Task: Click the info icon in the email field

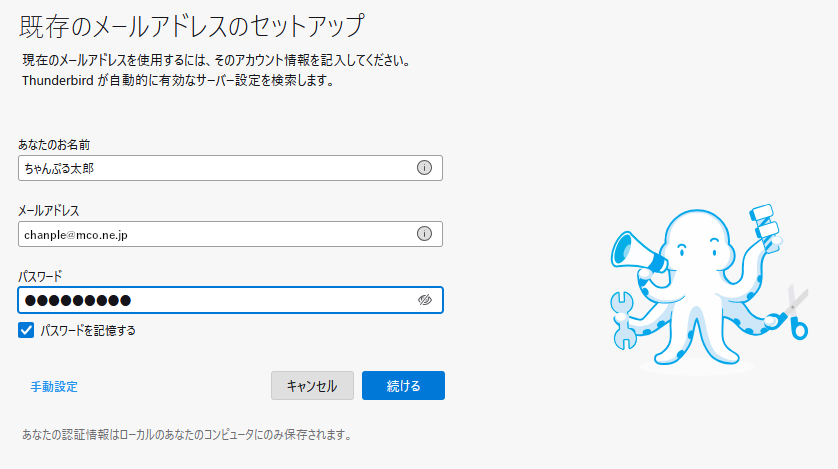Action: tap(424, 233)
